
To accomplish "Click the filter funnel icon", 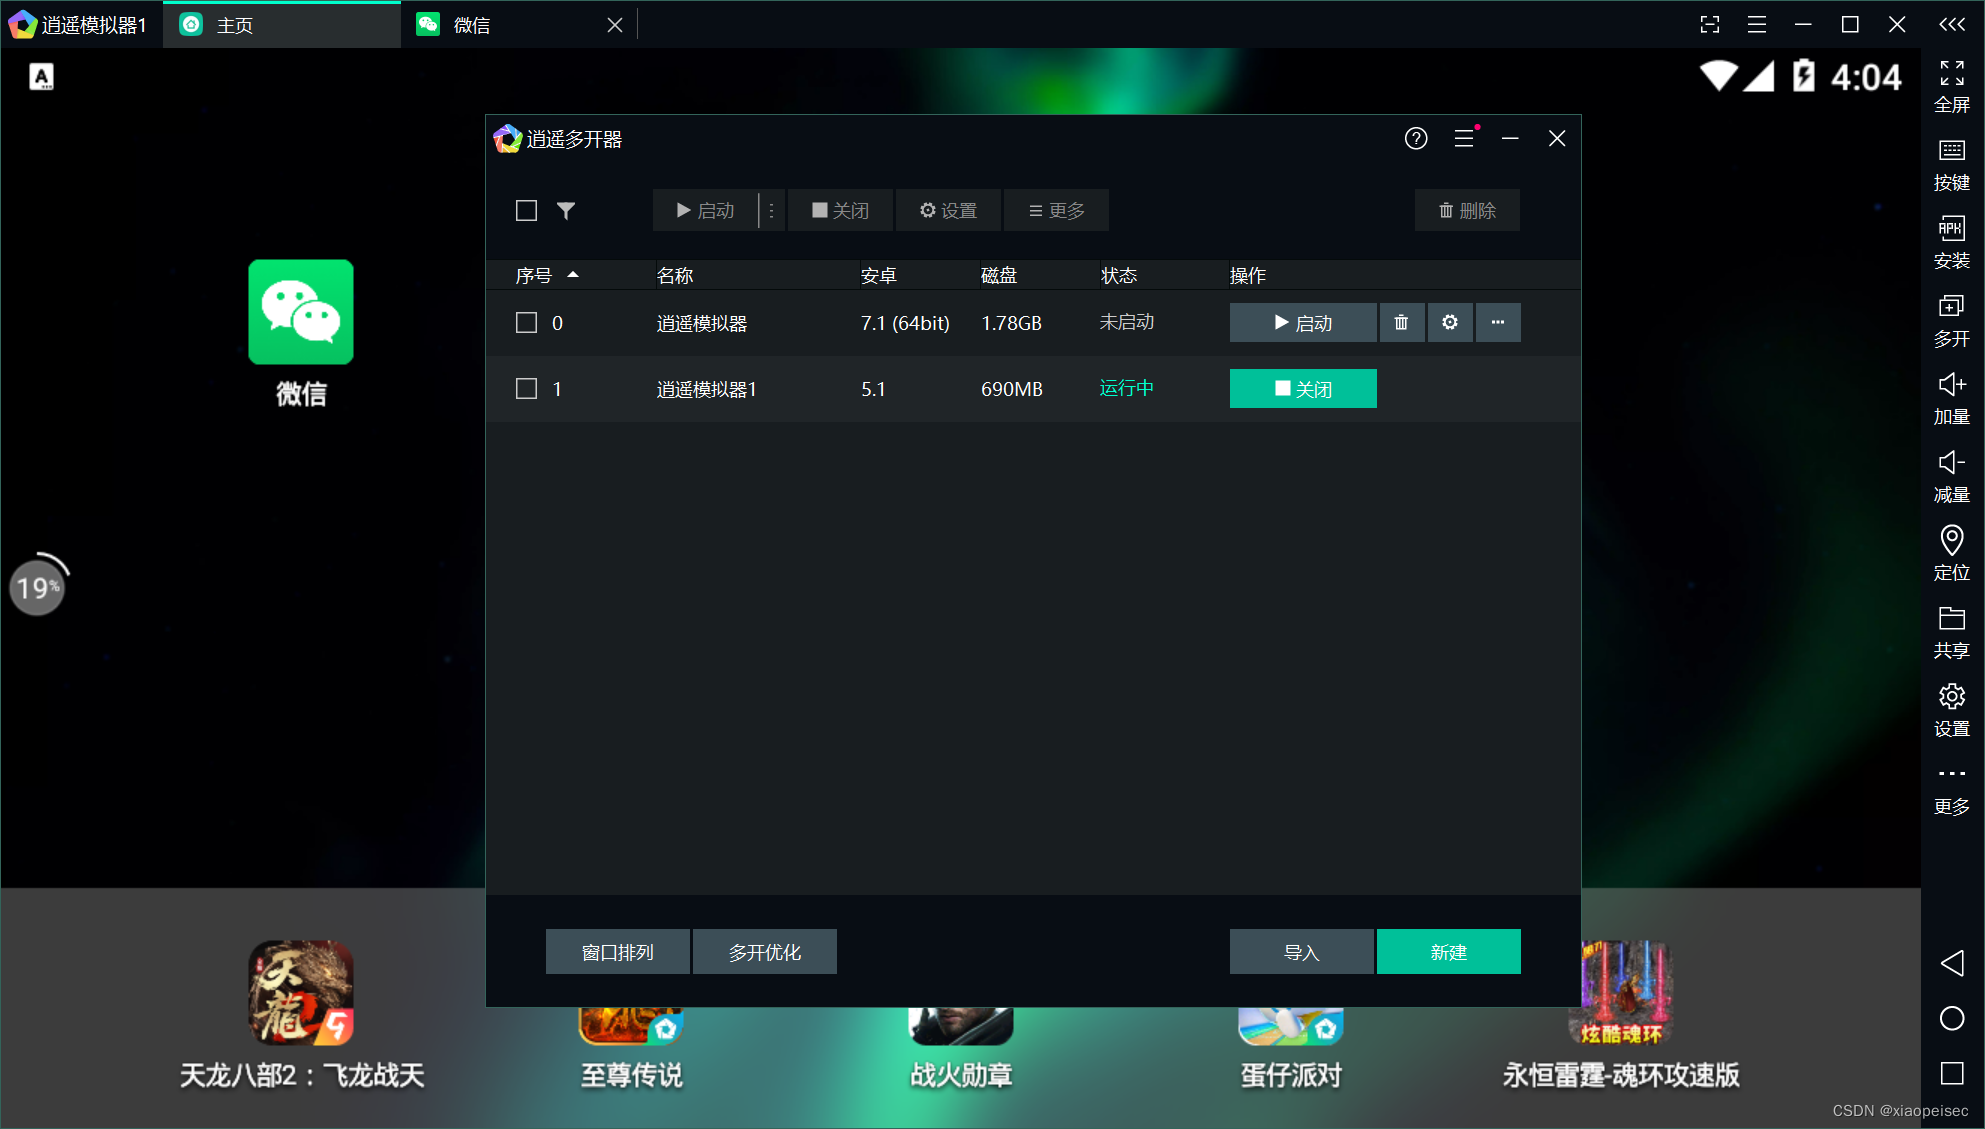I will (566, 211).
